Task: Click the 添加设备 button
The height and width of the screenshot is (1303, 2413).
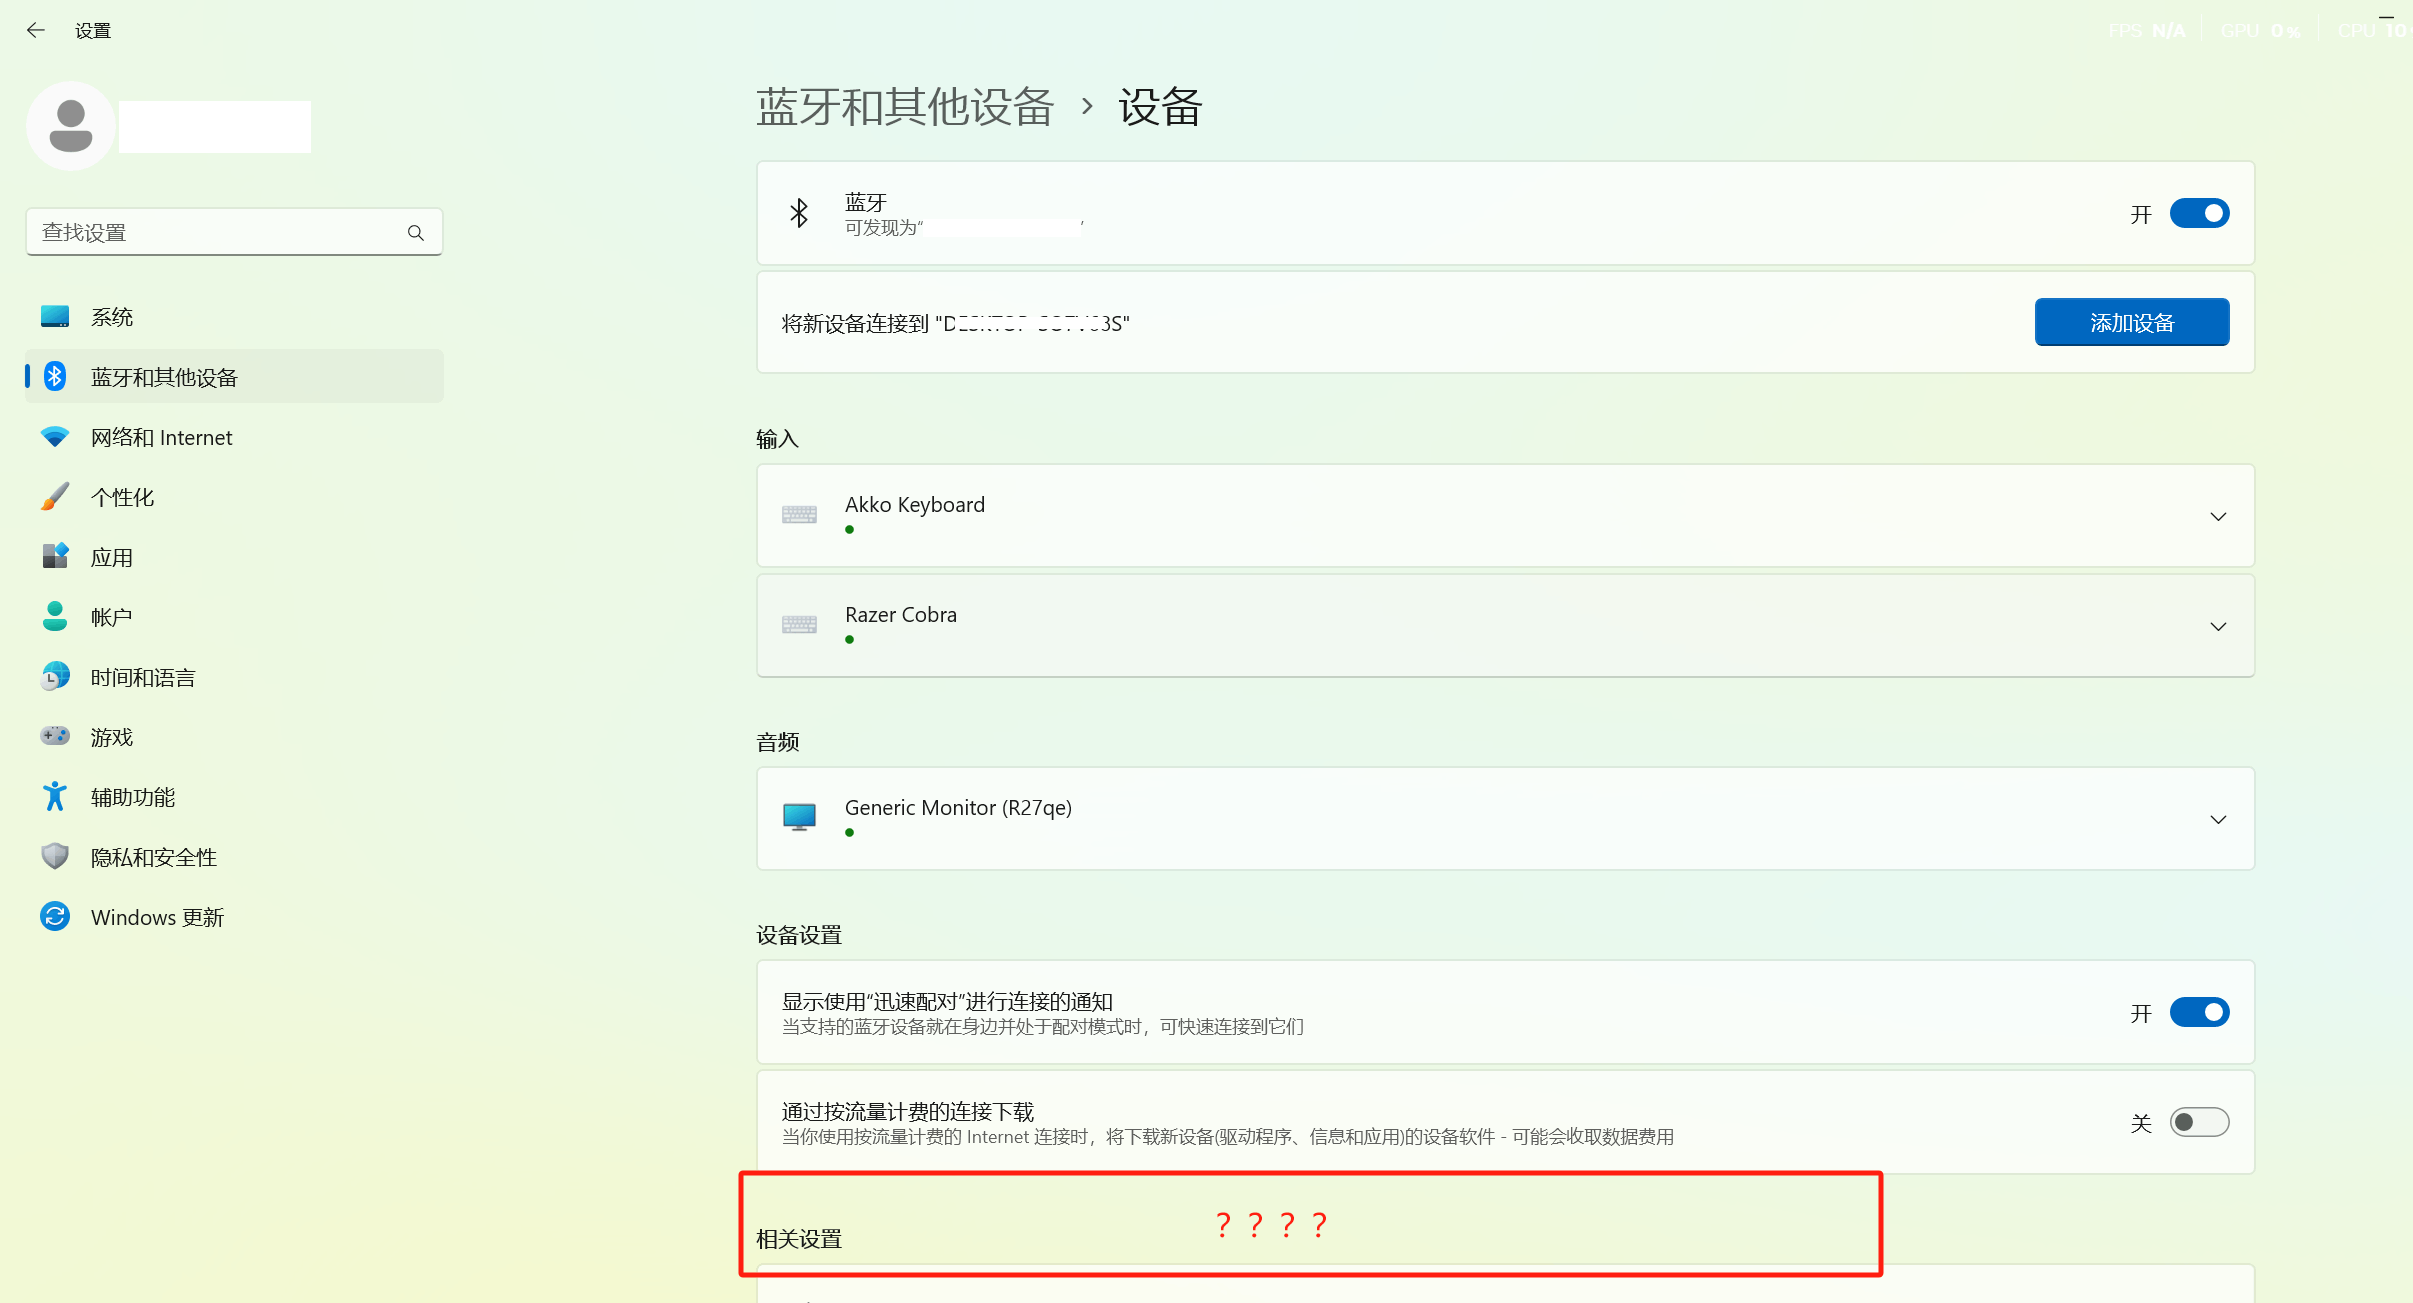Action: [2131, 322]
